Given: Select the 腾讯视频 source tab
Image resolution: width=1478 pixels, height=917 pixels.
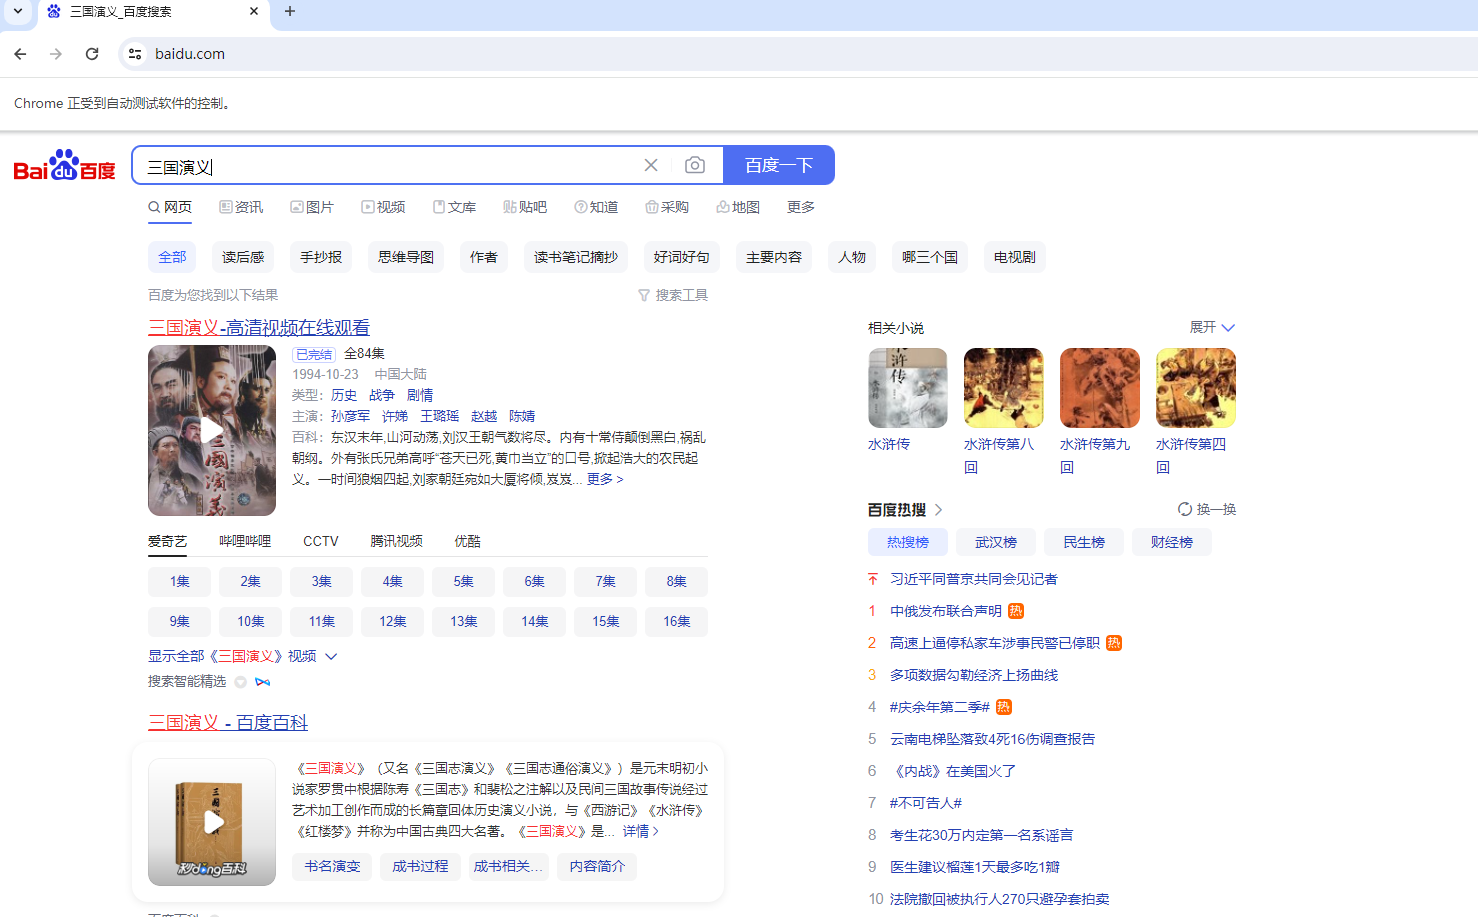Looking at the screenshot, I should [396, 541].
